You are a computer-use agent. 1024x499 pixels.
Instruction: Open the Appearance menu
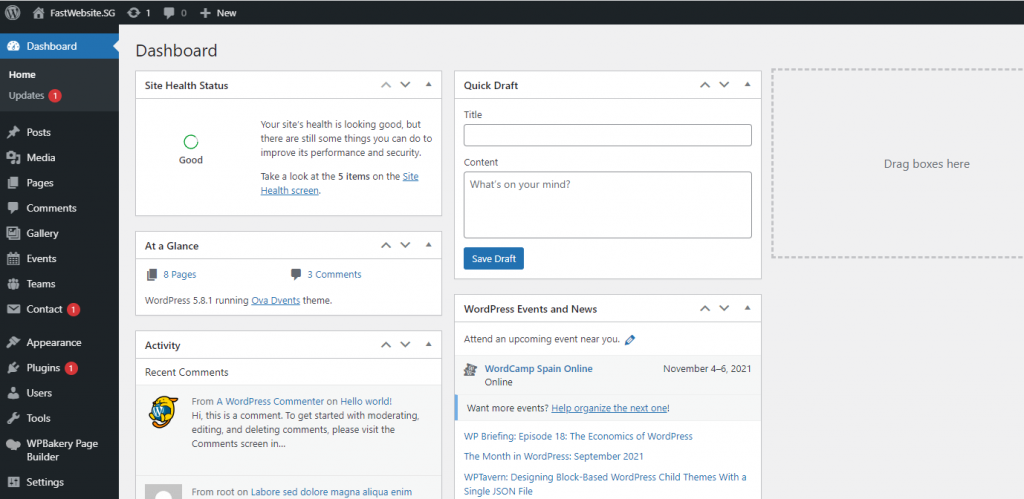pyautogui.click(x=54, y=343)
